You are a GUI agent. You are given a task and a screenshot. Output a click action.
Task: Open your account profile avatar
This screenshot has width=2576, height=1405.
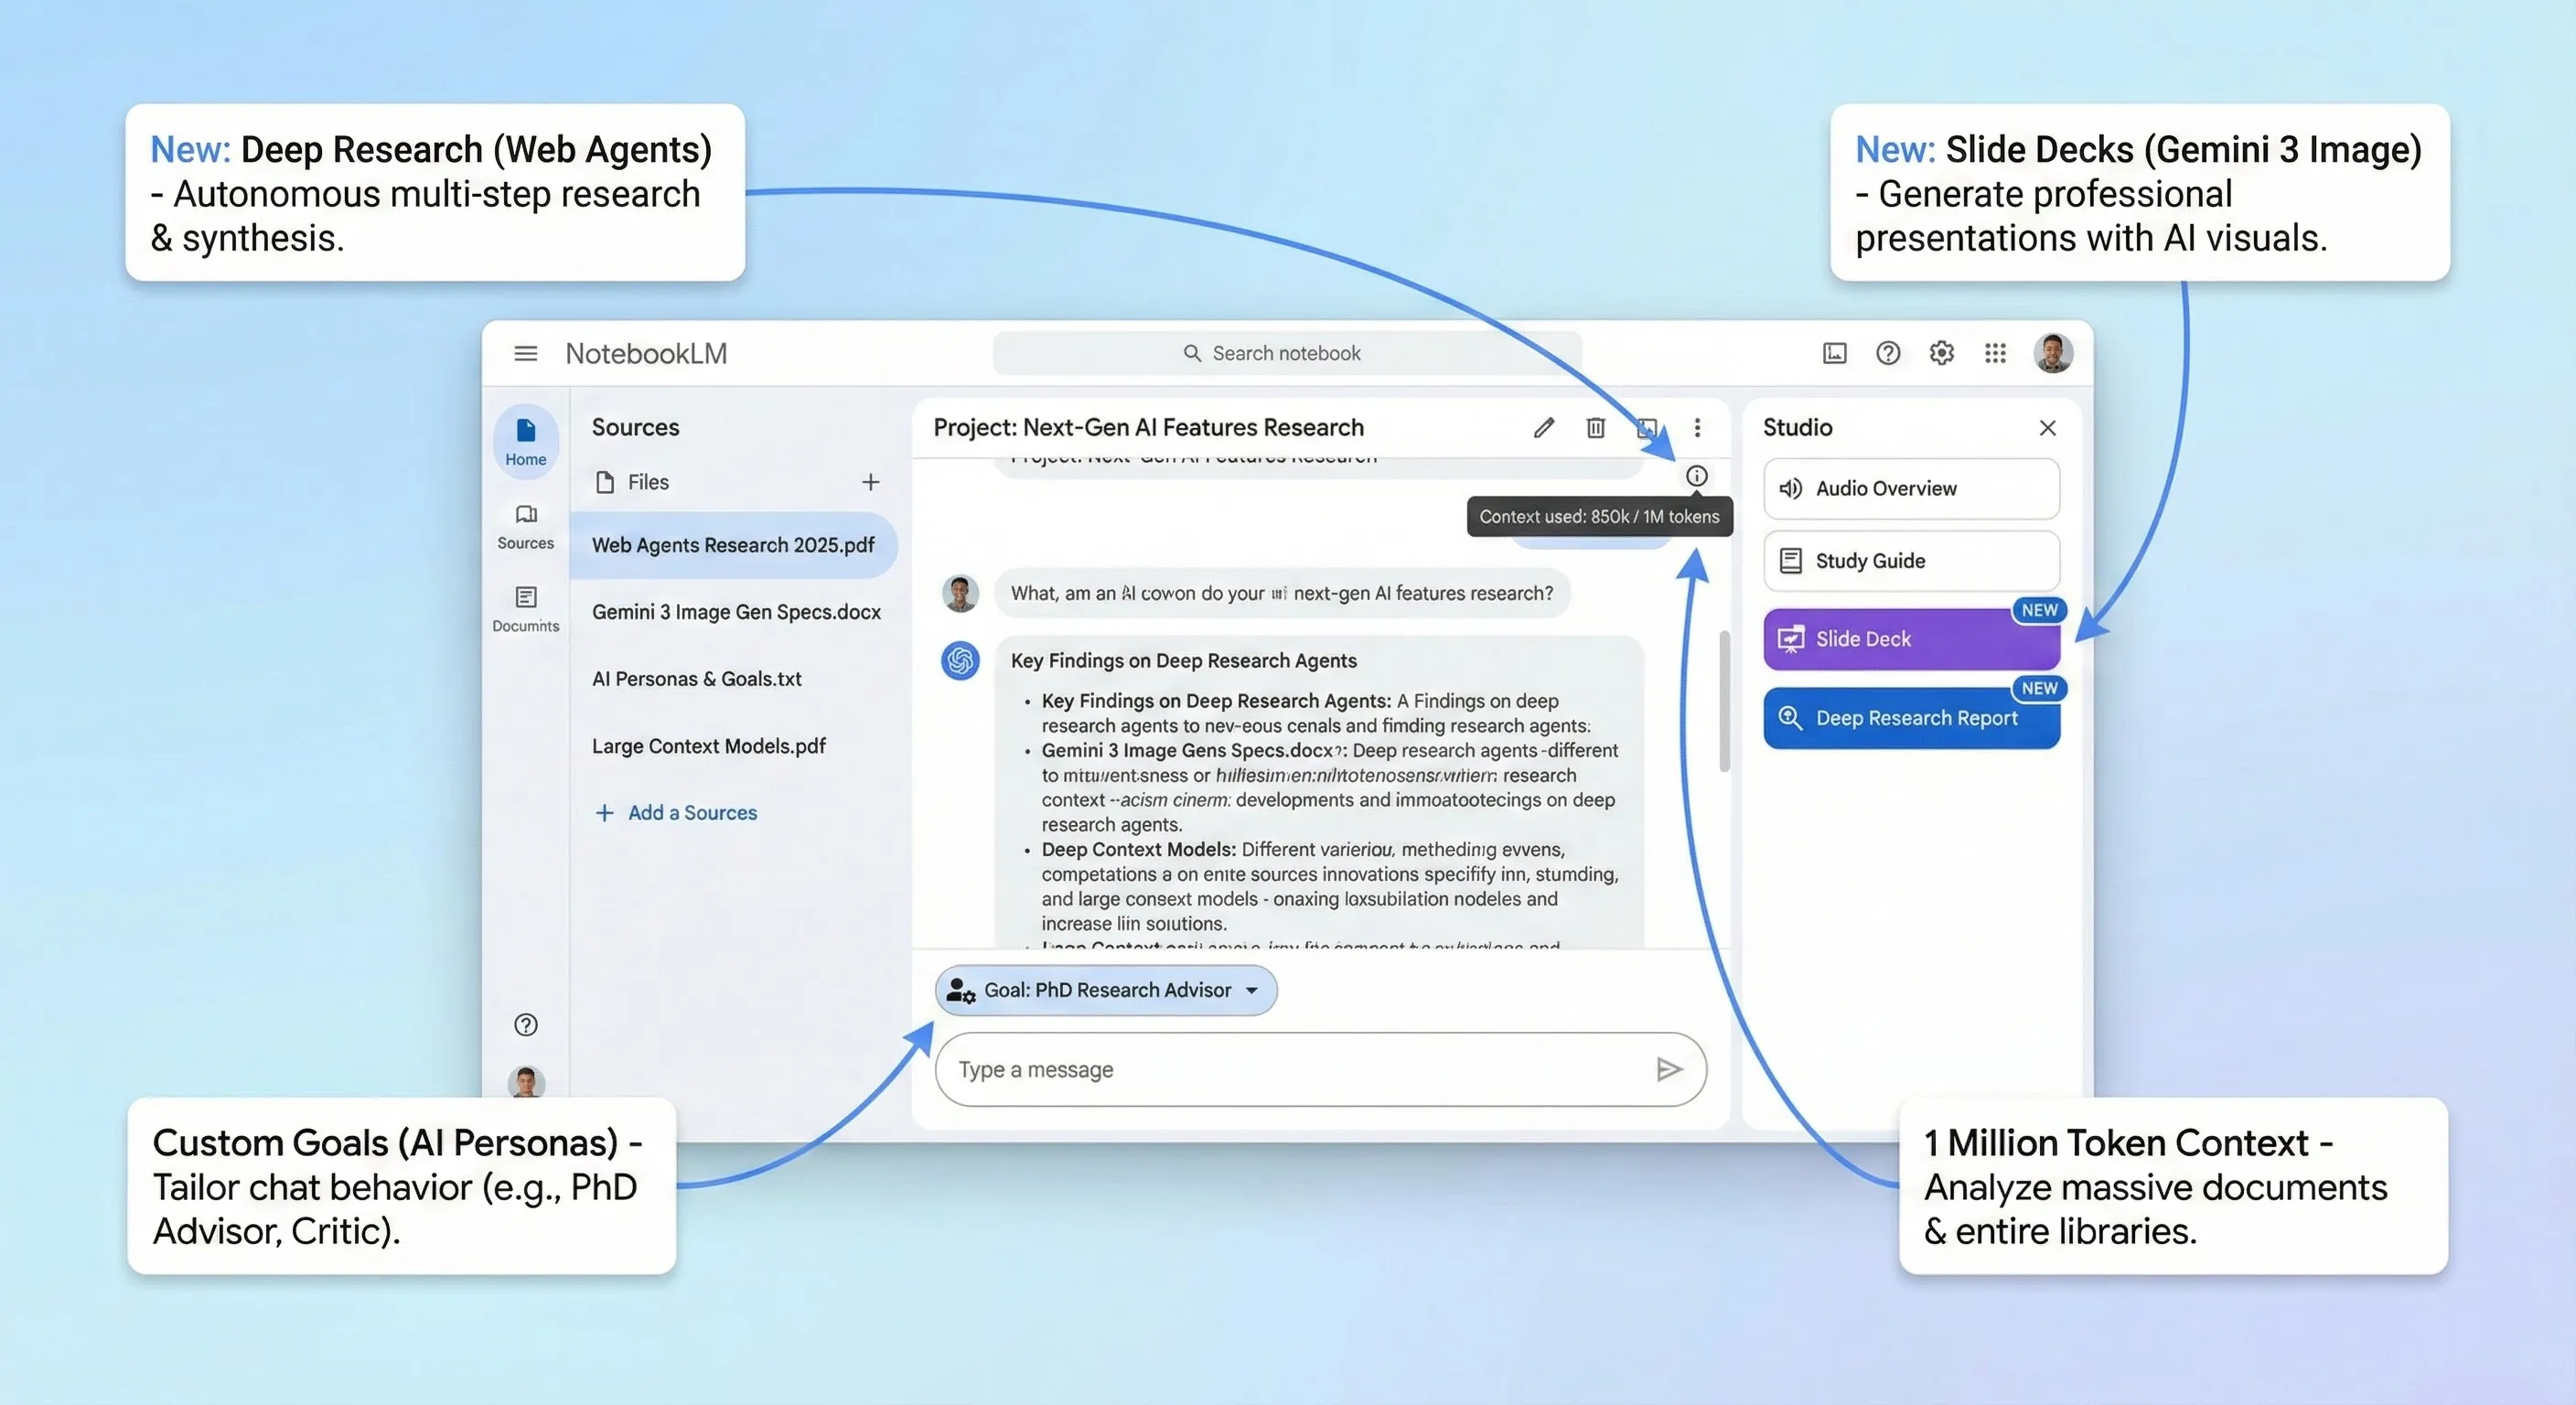coord(2053,352)
